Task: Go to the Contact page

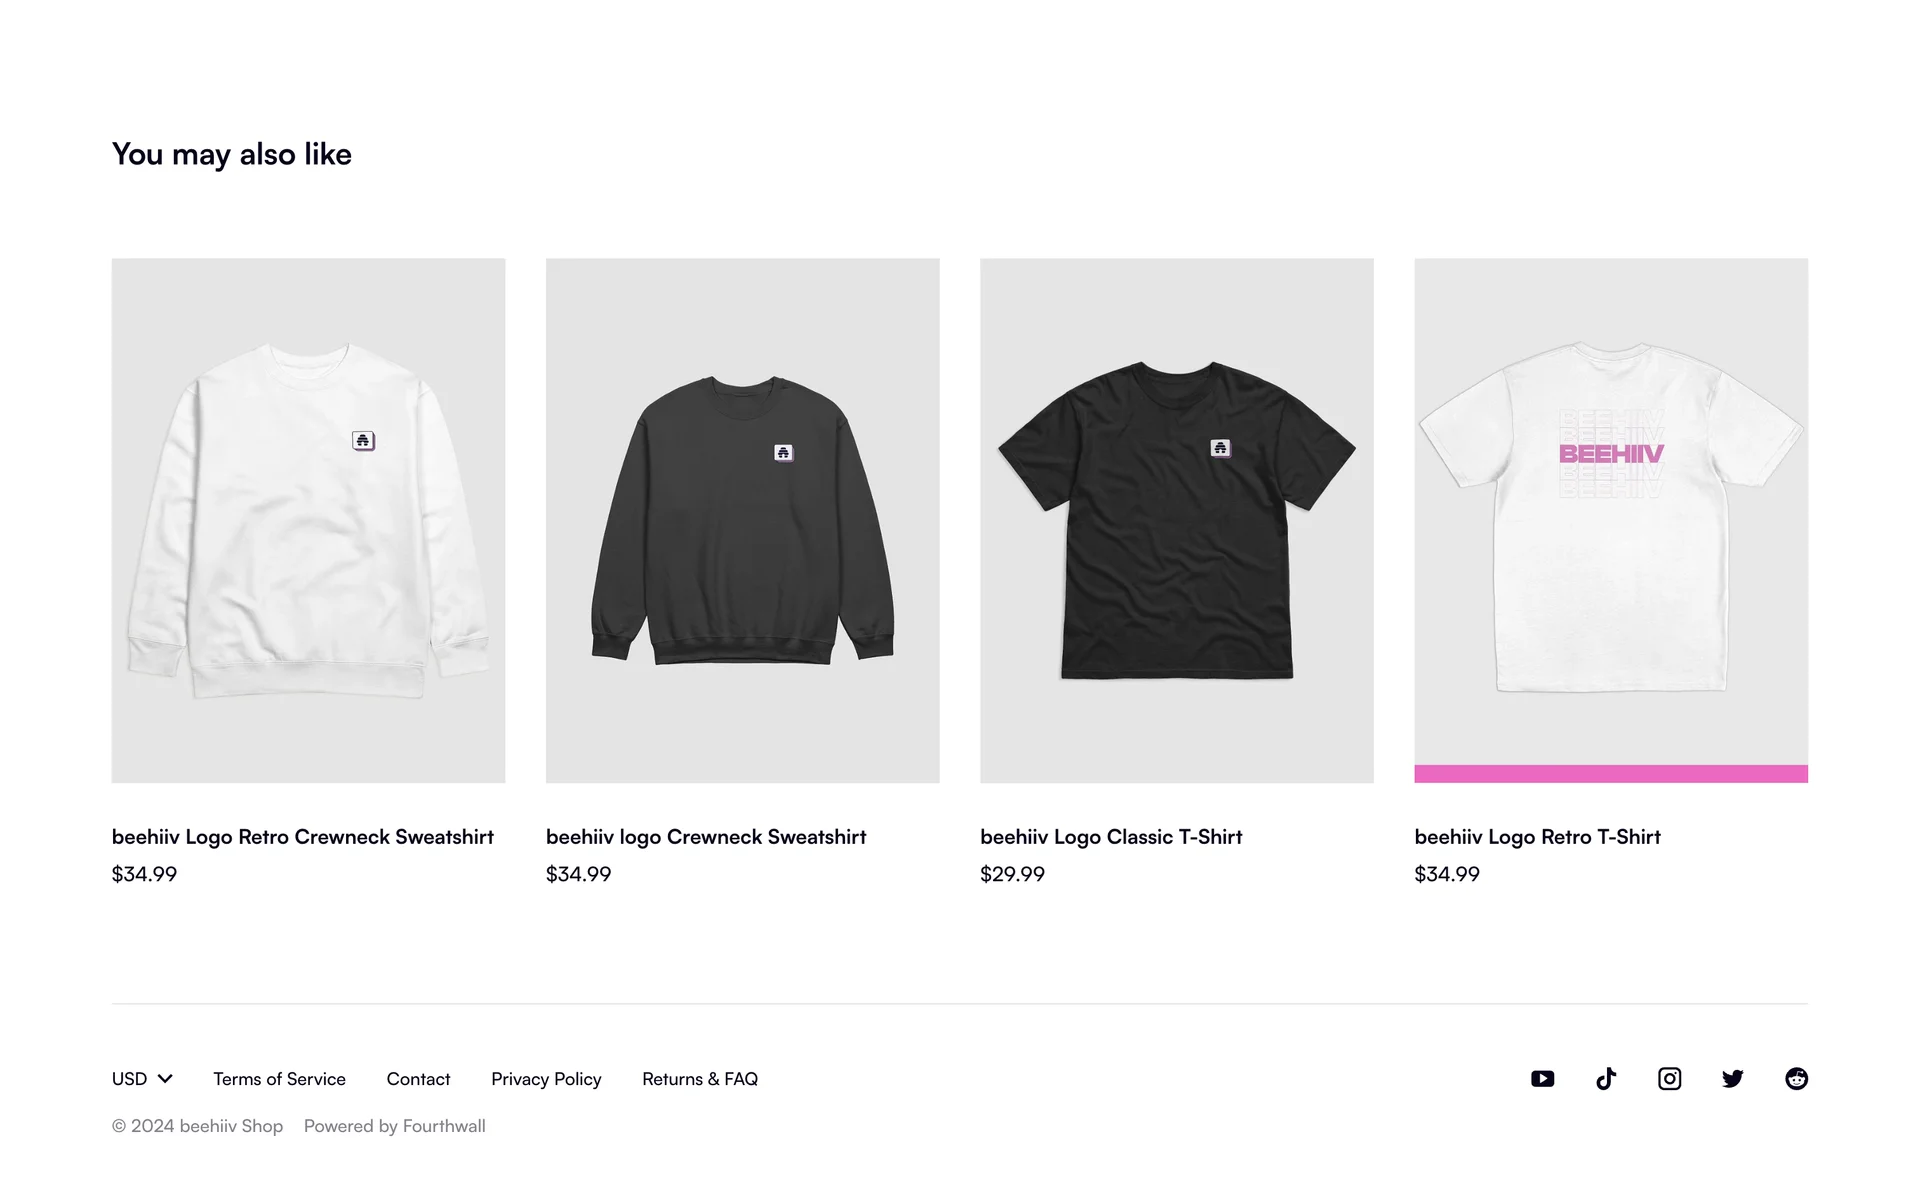Action: pyautogui.click(x=418, y=1078)
